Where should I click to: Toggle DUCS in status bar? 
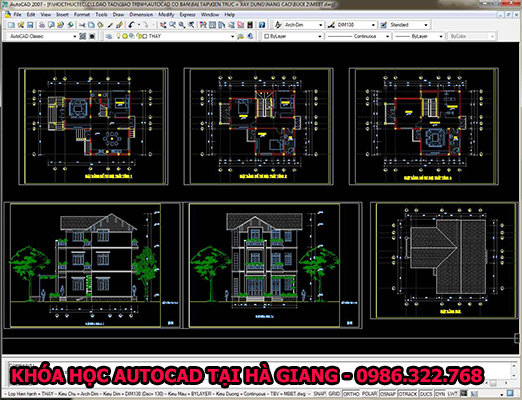[x=426, y=394]
